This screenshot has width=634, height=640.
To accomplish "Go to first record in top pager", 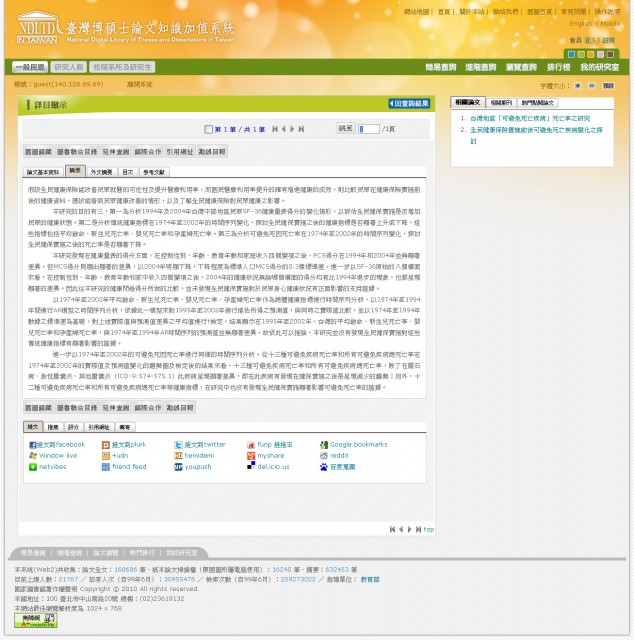I will pos(275,129).
